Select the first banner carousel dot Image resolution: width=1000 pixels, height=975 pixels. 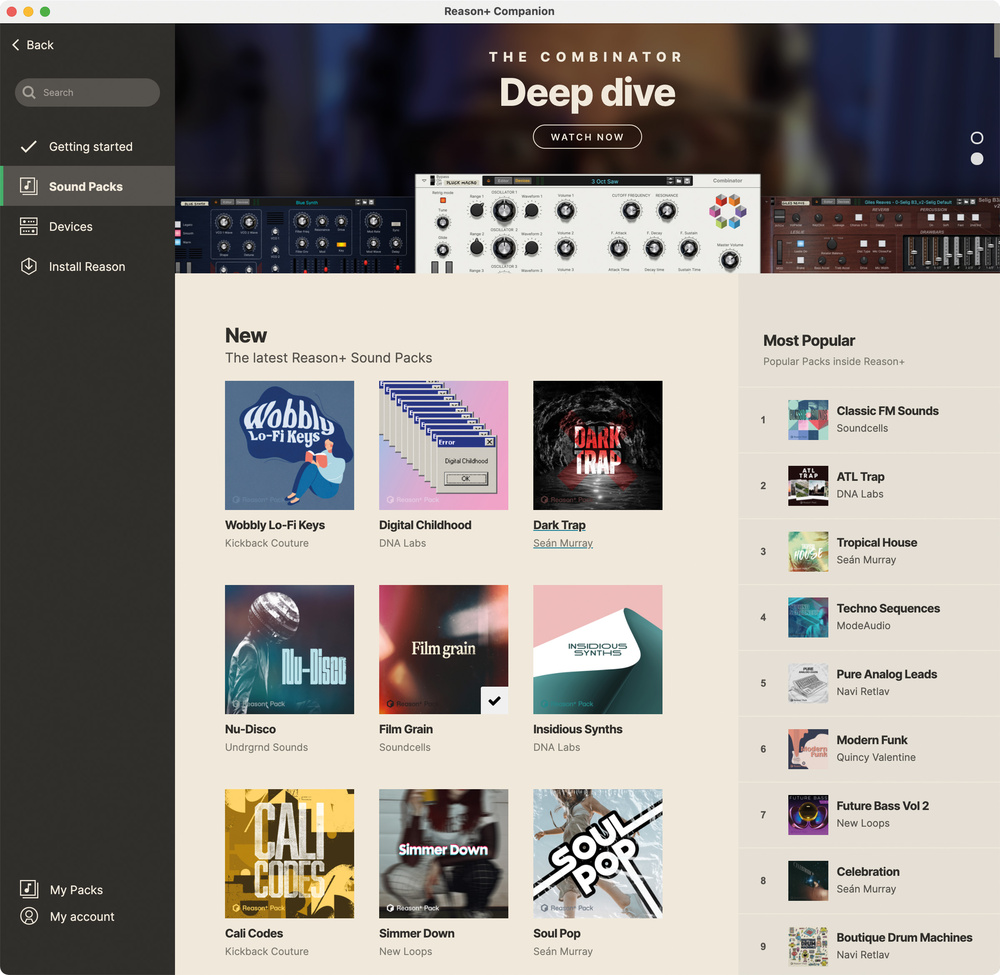tap(977, 138)
